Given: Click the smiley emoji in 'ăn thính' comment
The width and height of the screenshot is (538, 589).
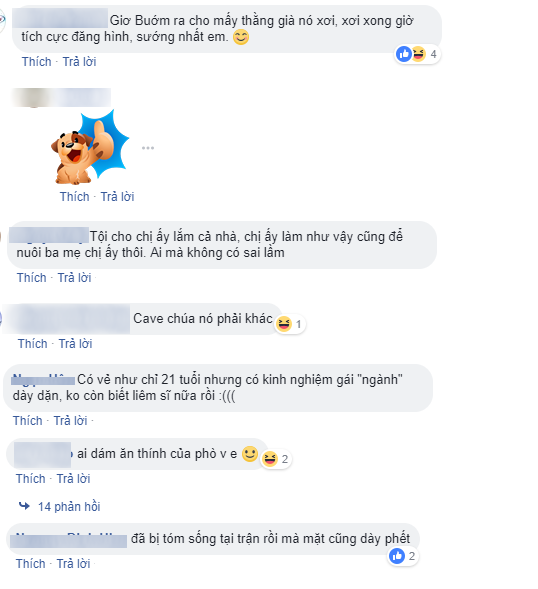Looking at the screenshot, I should click(x=250, y=454).
